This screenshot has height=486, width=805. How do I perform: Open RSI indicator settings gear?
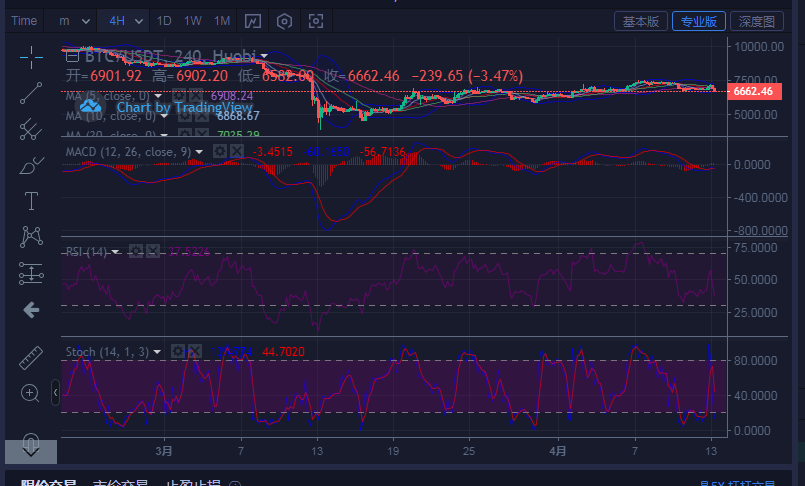(x=136, y=251)
